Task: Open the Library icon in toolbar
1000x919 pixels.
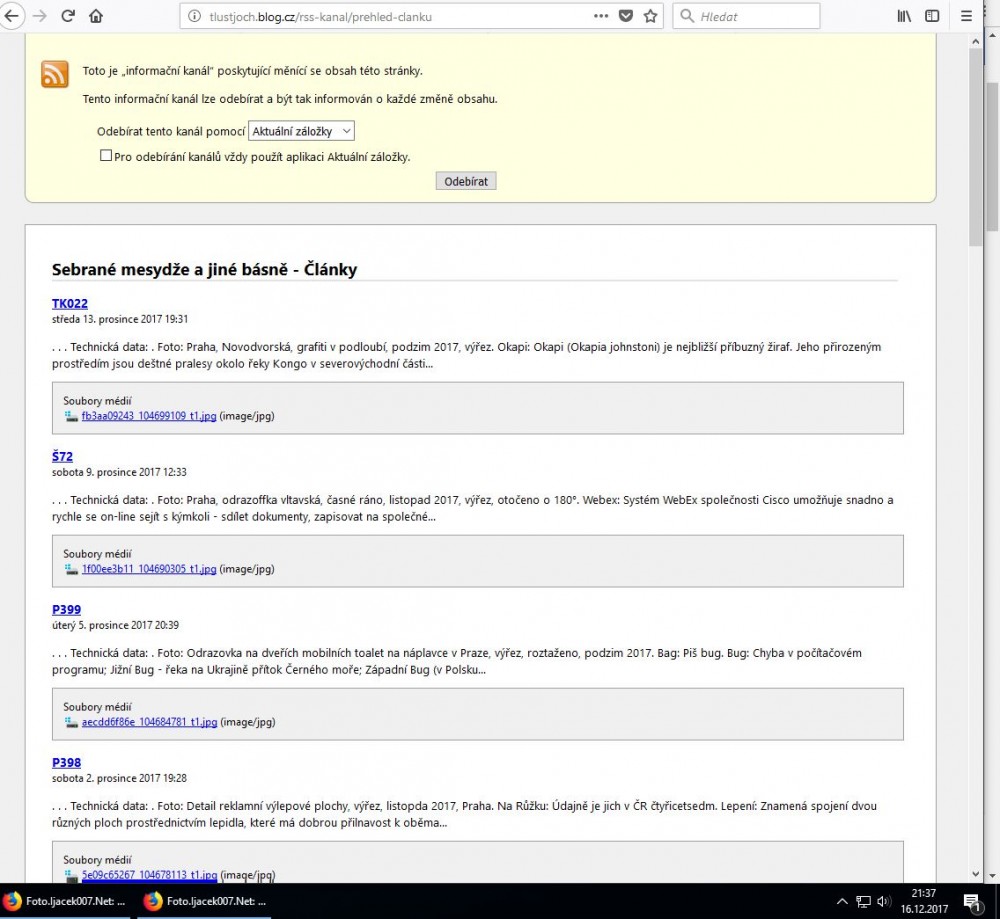Action: (904, 16)
